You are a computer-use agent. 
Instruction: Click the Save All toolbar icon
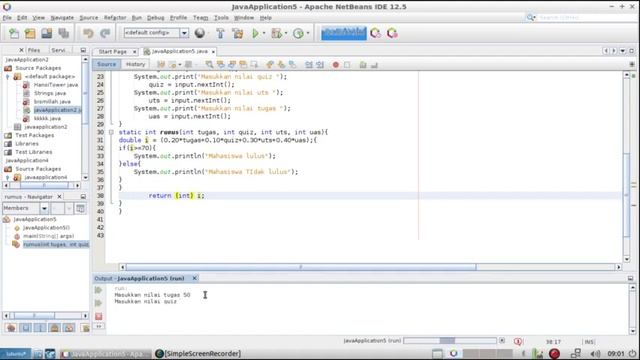point(63,33)
